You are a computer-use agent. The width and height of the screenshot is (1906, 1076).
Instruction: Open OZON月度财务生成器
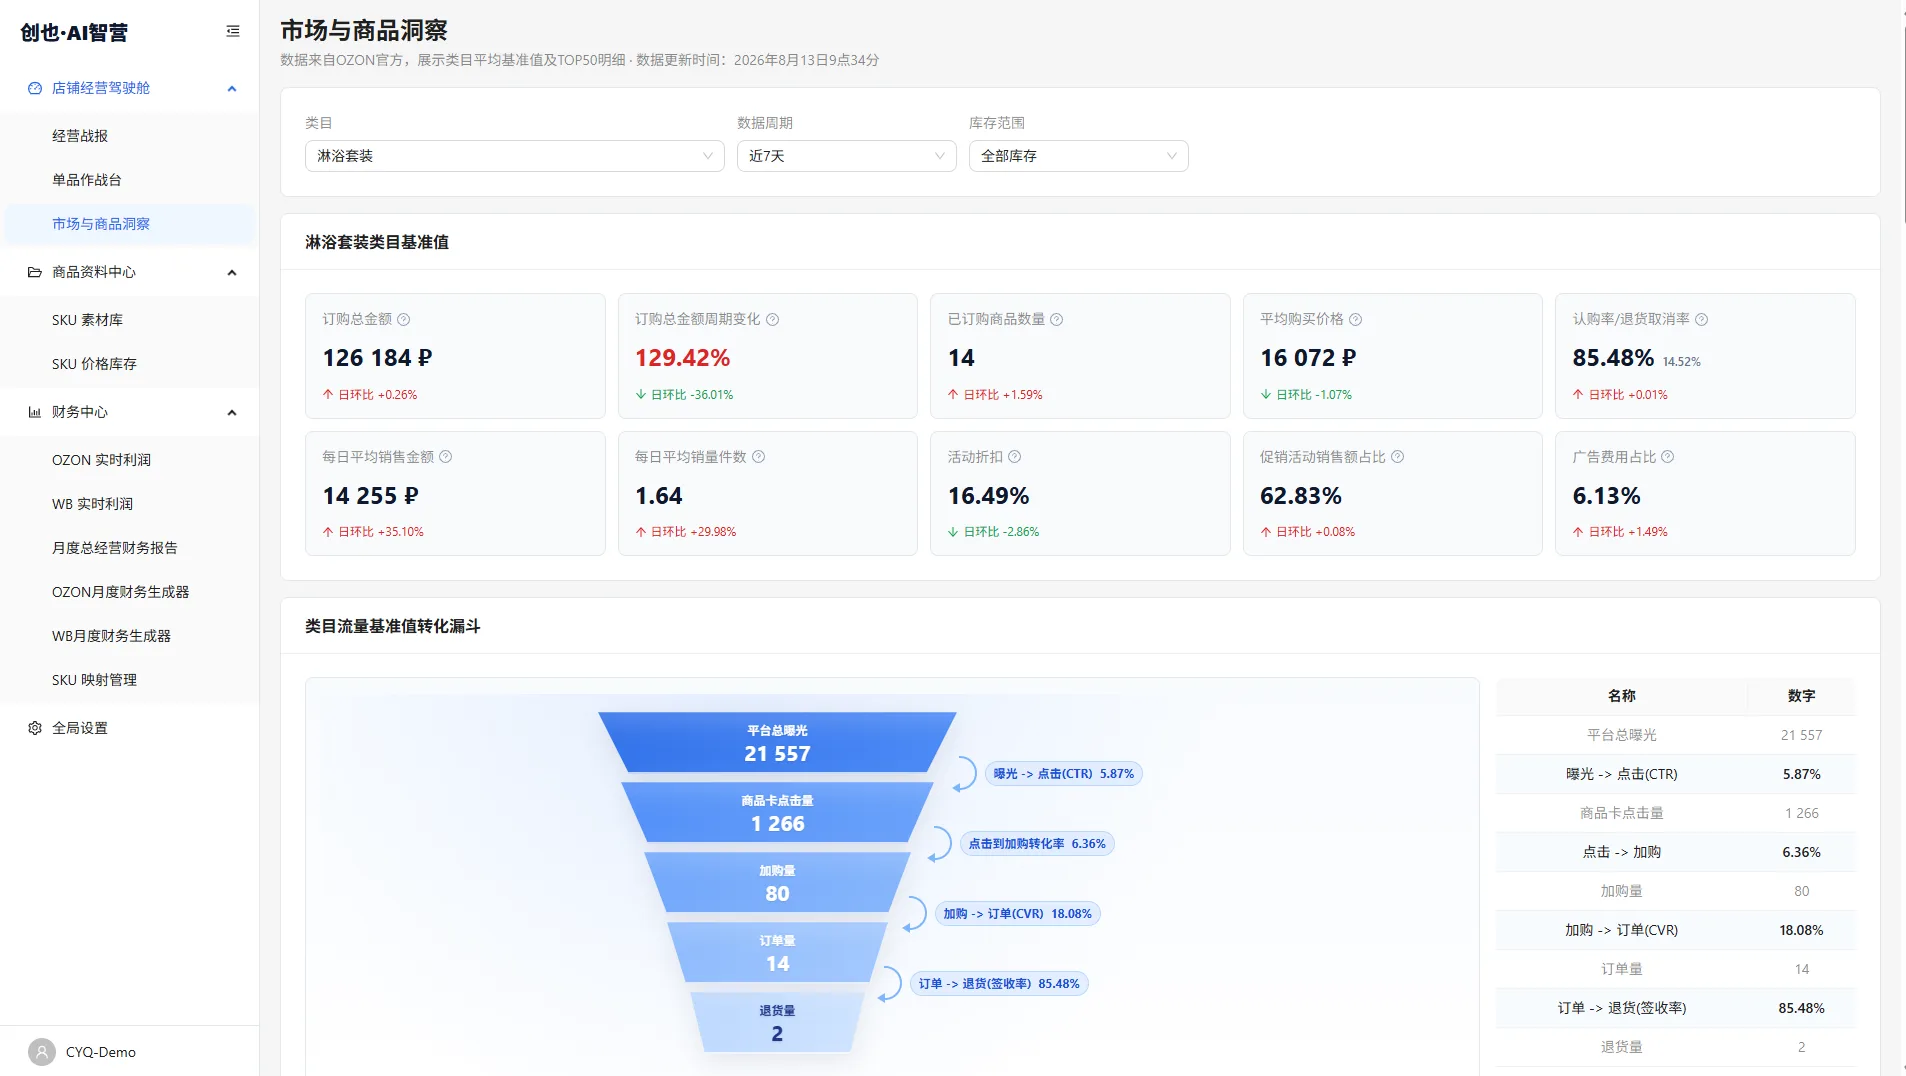[x=130, y=592]
